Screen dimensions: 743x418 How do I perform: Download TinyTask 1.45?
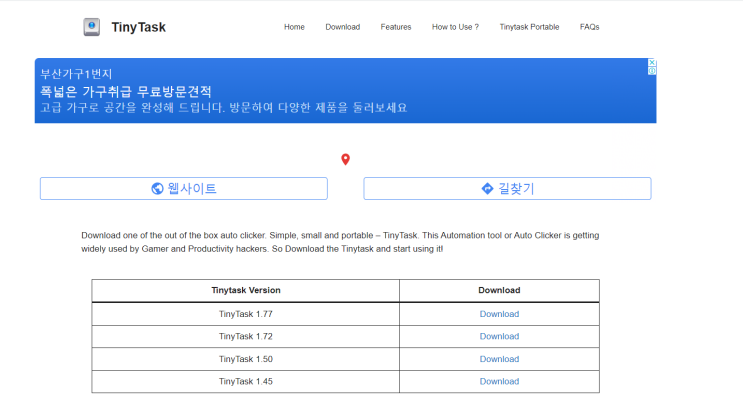tap(499, 381)
